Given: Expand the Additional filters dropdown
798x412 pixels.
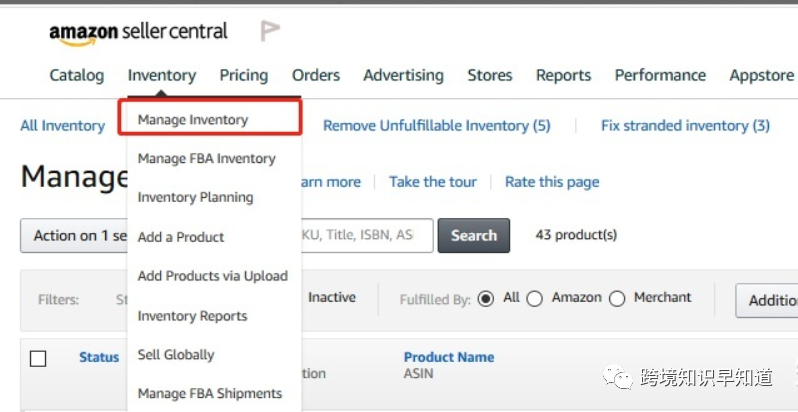Looking at the screenshot, I should coord(768,300).
